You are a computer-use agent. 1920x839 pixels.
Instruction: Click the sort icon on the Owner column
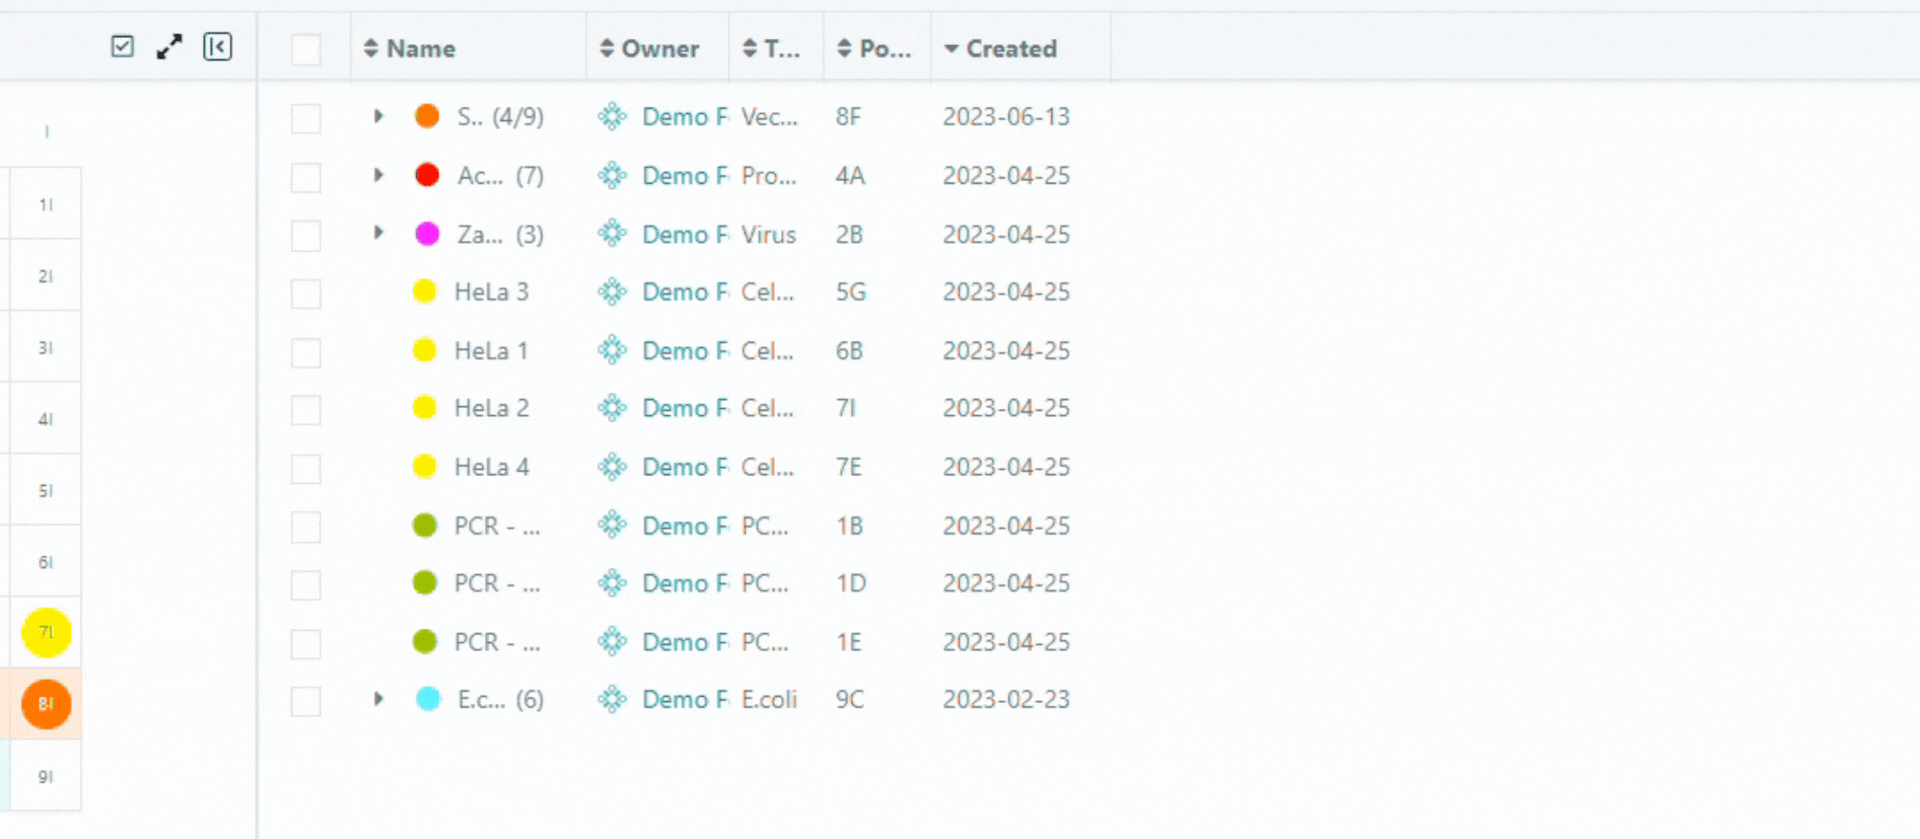pyautogui.click(x=606, y=48)
